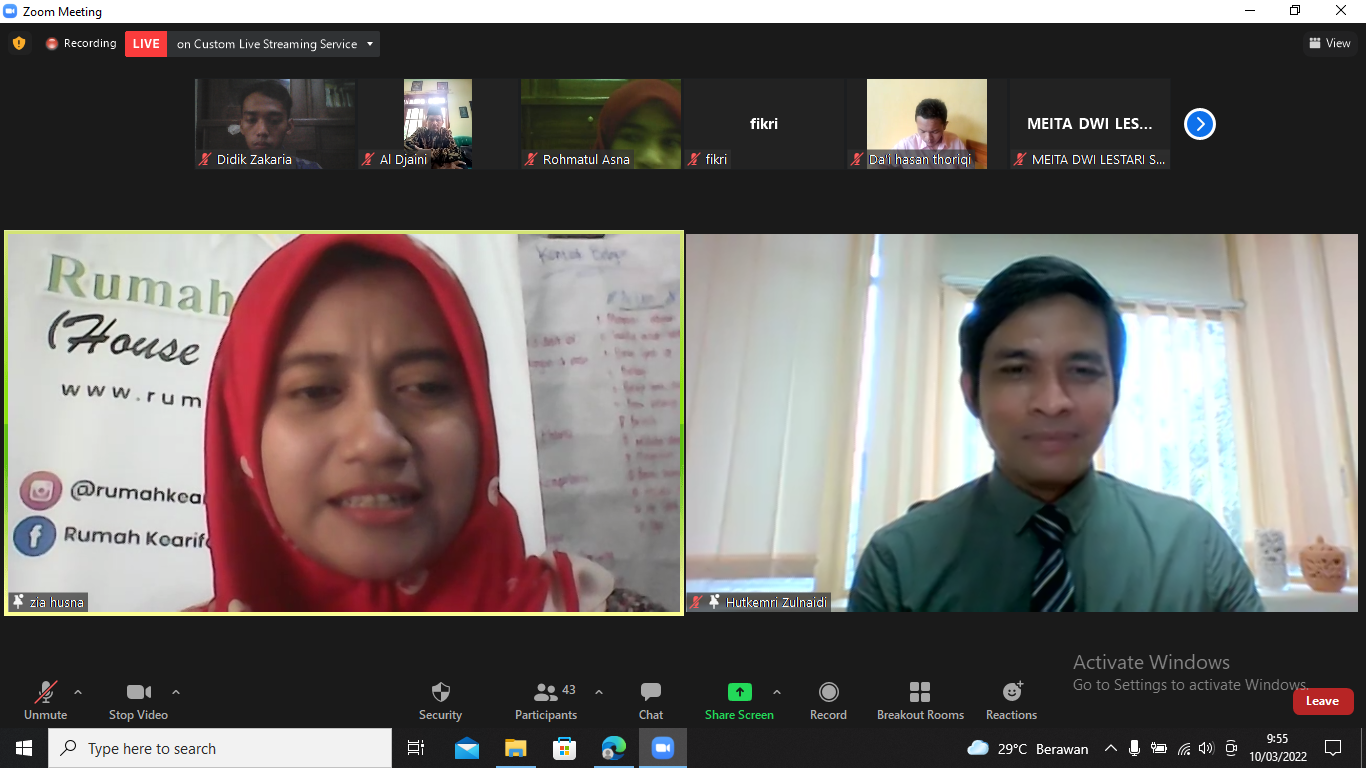Screen dimensions: 1366x768
Task: Select Didik Zakaria's video thumbnail
Action: (275, 124)
